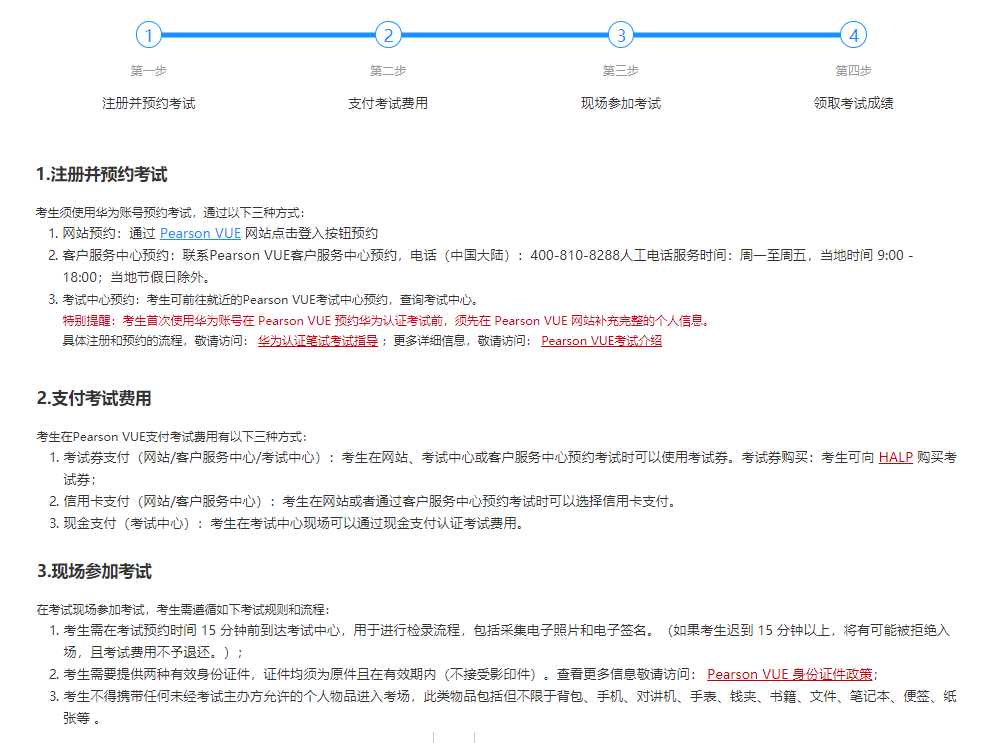Click the 现场参加考试 step label

[x=621, y=103]
